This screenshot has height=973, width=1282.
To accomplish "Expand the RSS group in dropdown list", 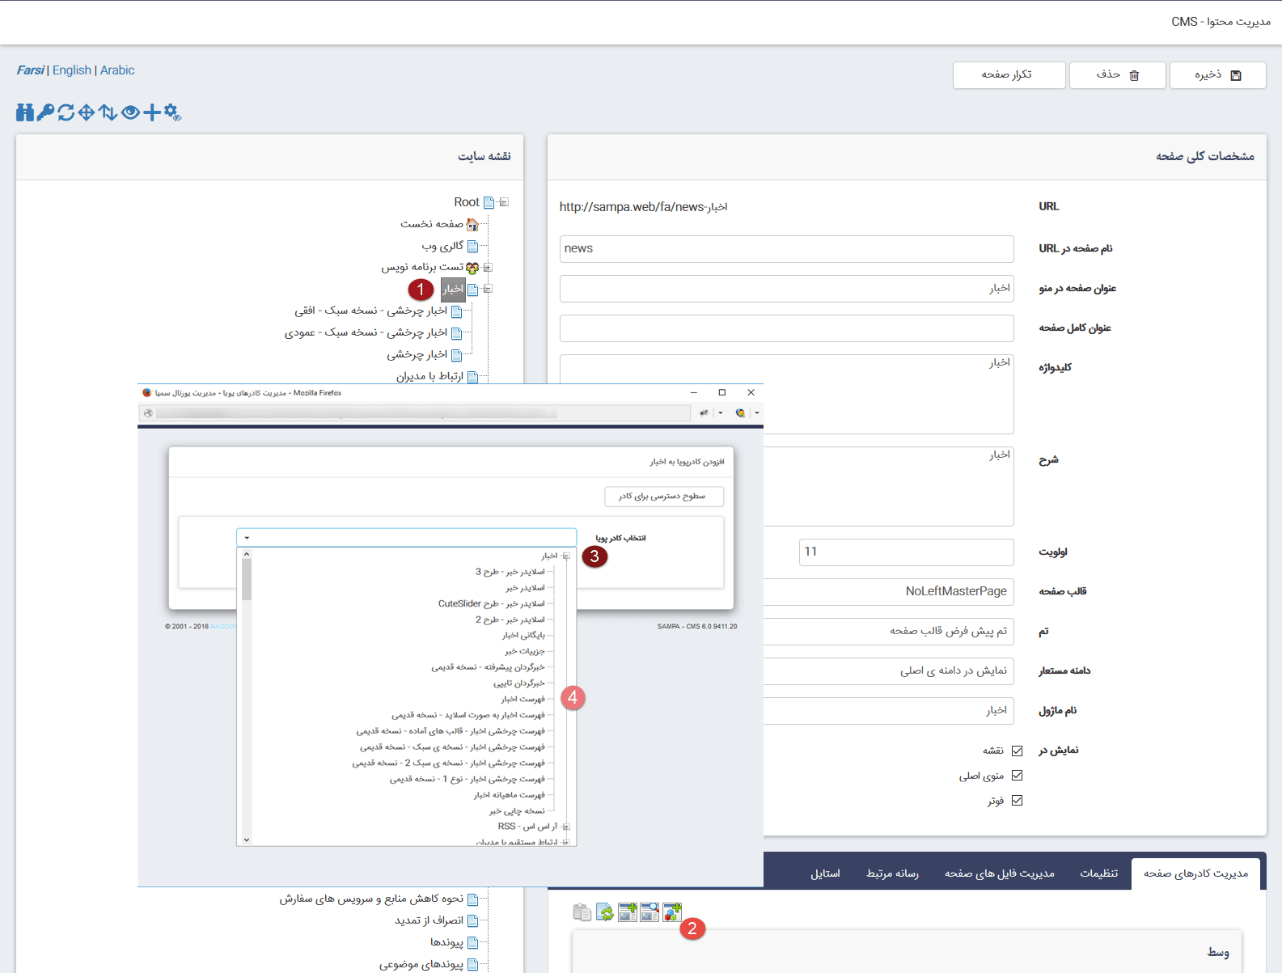I will pos(566,827).
